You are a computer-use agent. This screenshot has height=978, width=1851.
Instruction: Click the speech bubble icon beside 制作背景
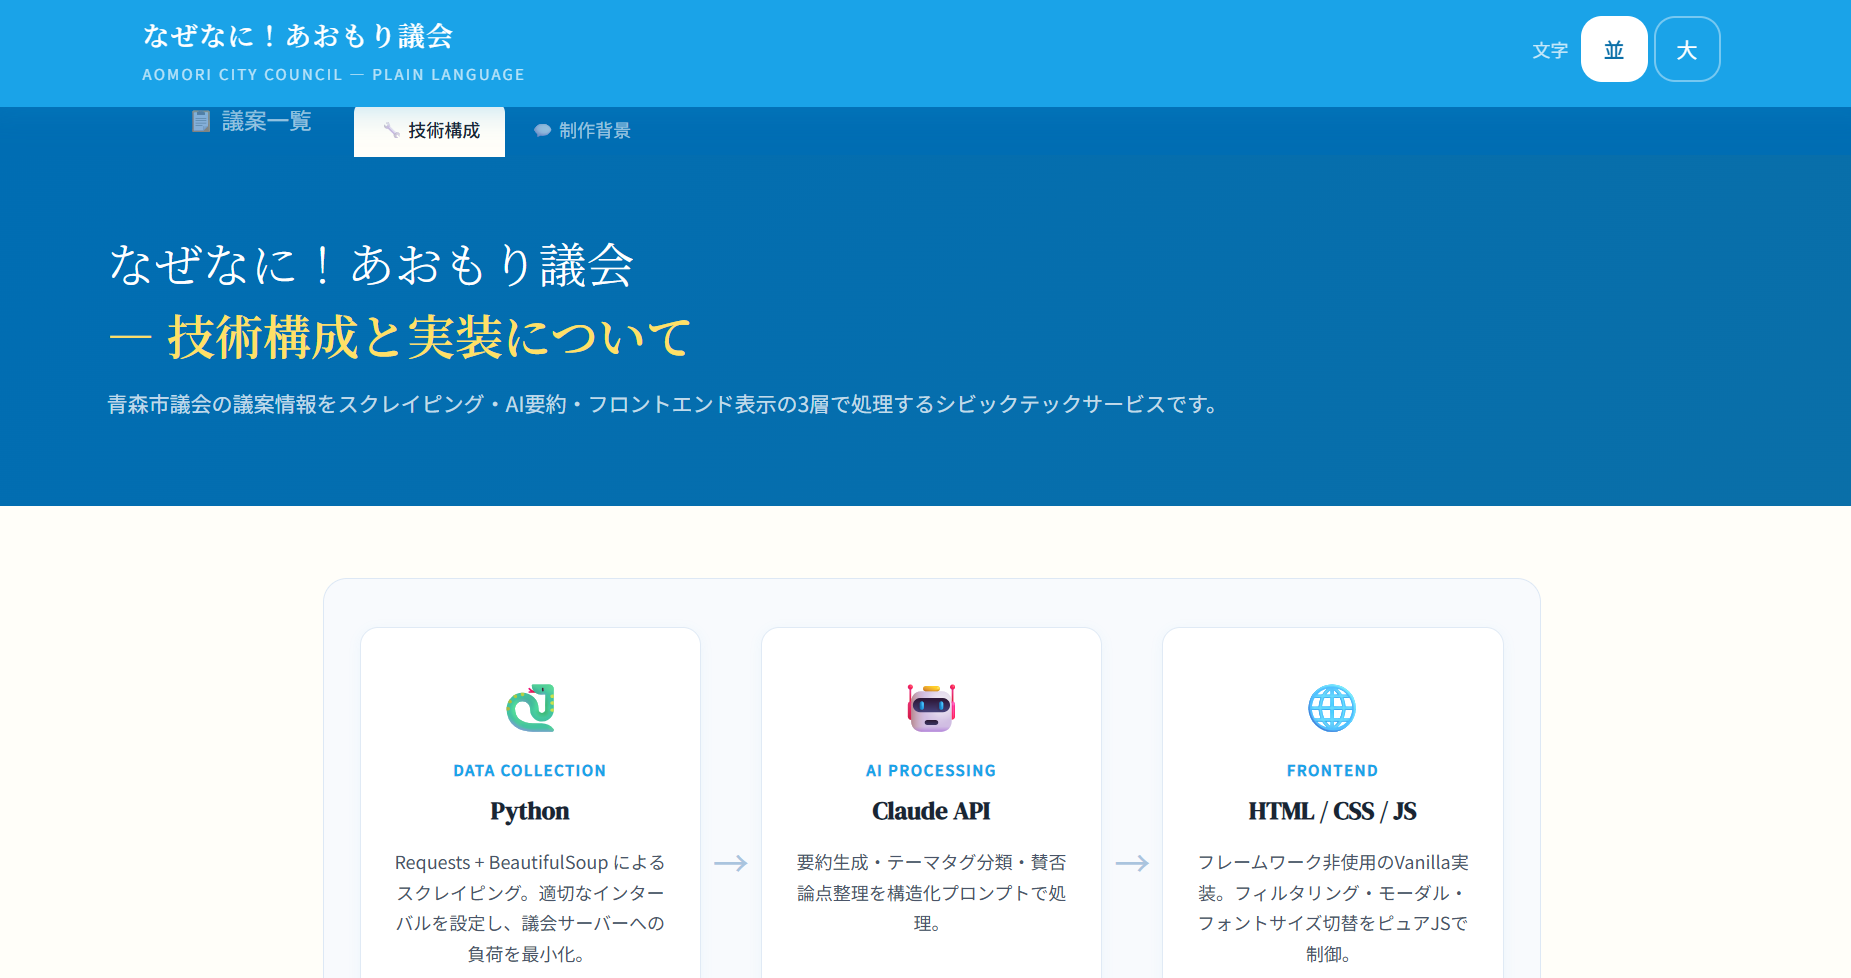[x=542, y=131]
